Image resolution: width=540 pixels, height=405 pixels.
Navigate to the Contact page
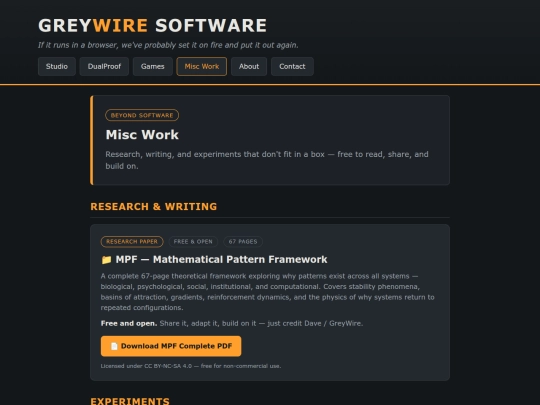tap(292, 66)
